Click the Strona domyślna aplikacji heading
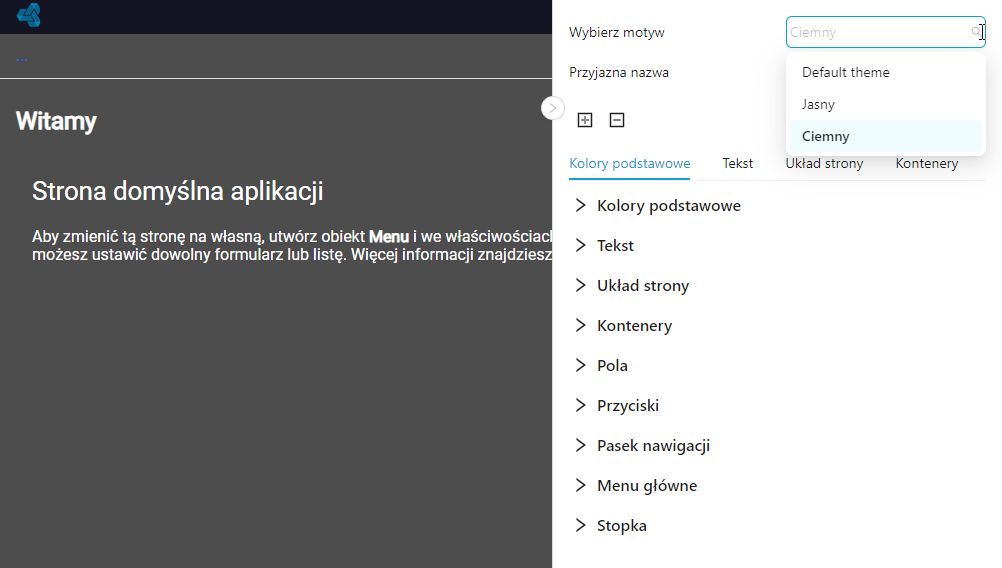The width and height of the screenshot is (1002, 568). (x=178, y=191)
